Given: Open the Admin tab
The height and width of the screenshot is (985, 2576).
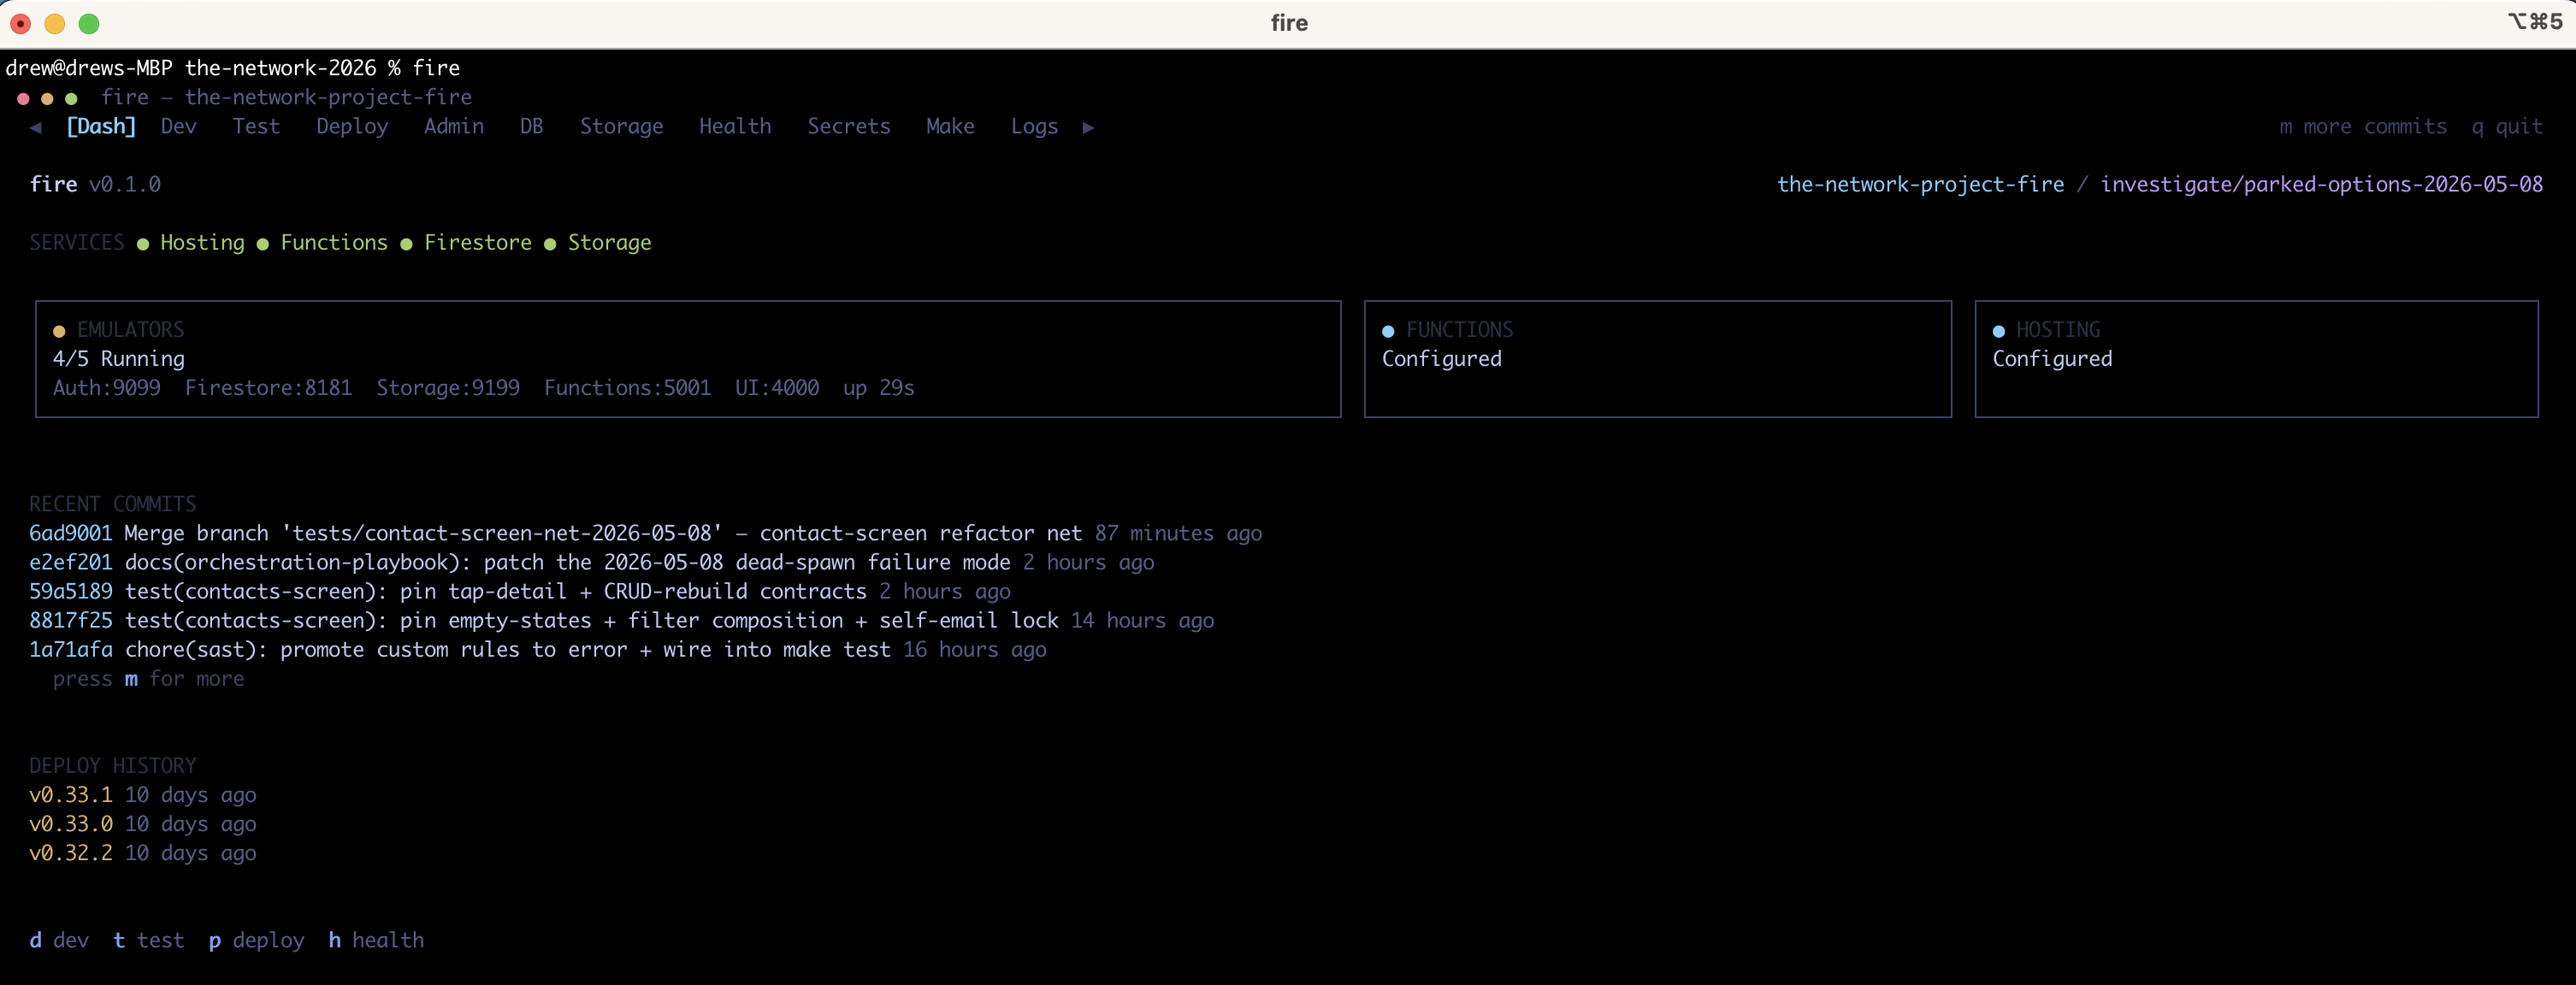Looking at the screenshot, I should tap(454, 126).
